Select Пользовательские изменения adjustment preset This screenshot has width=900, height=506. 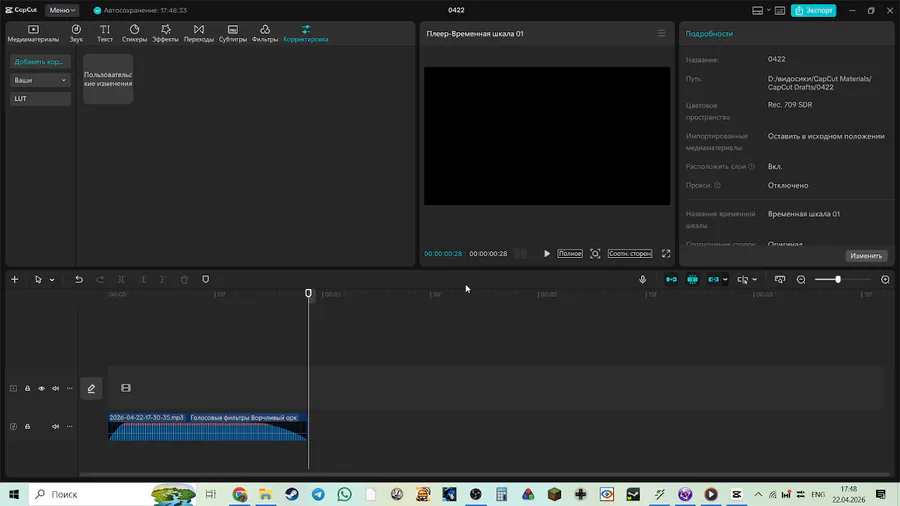coord(108,79)
